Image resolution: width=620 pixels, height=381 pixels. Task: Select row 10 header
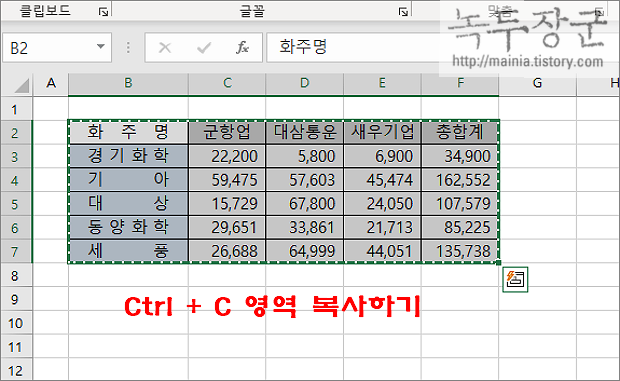pyautogui.click(x=16, y=323)
